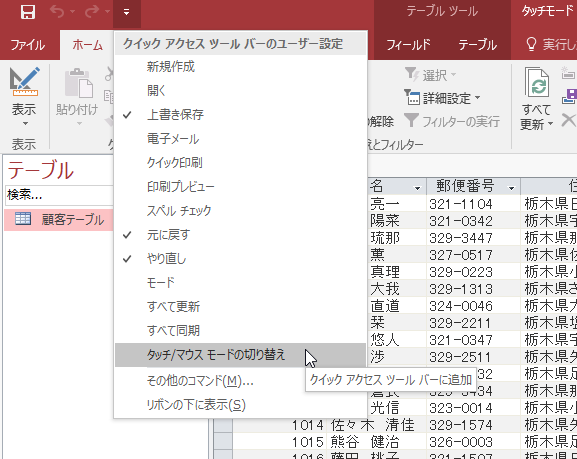
Task: Click the 郵便番号 column header
Action: pyautogui.click(x=473, y=186)
